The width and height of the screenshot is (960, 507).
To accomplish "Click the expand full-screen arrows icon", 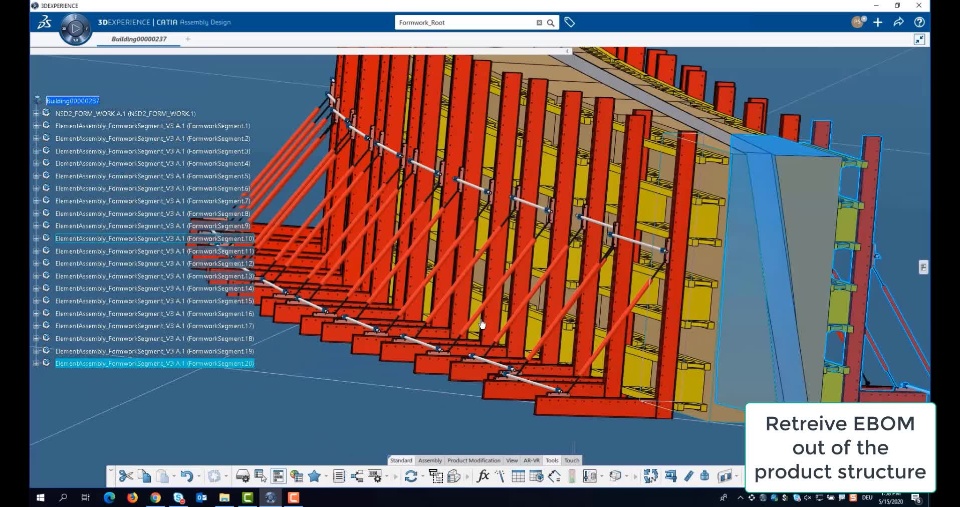I will tap(920, 39).
